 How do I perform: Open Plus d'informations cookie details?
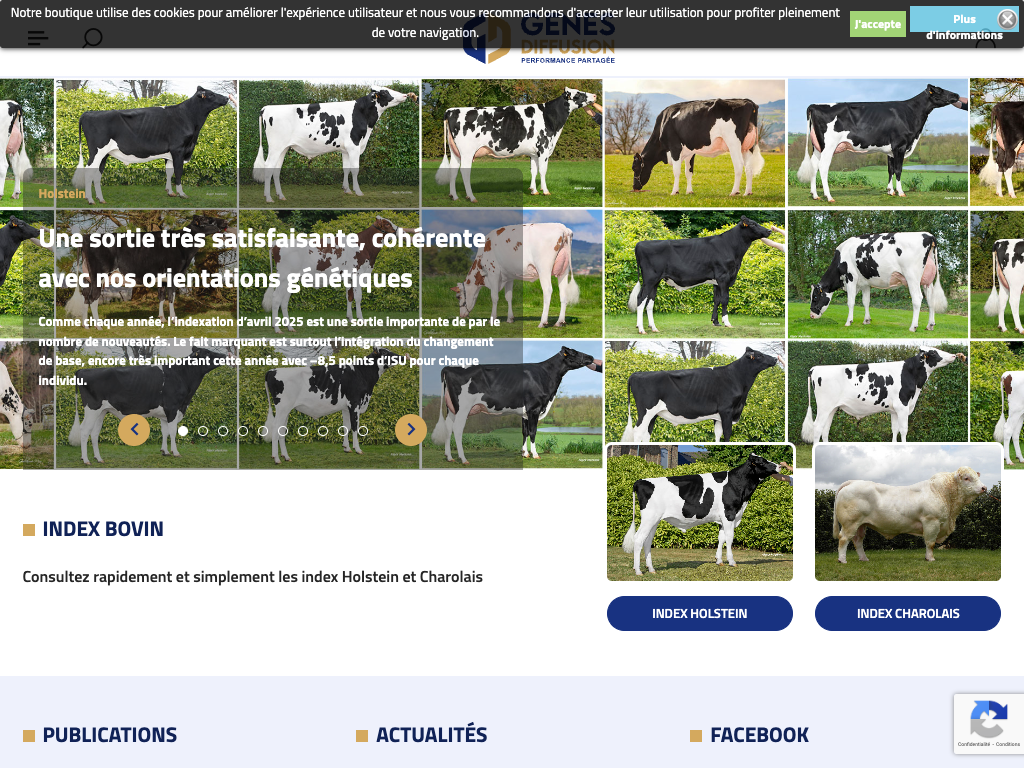tap(964, 27)
